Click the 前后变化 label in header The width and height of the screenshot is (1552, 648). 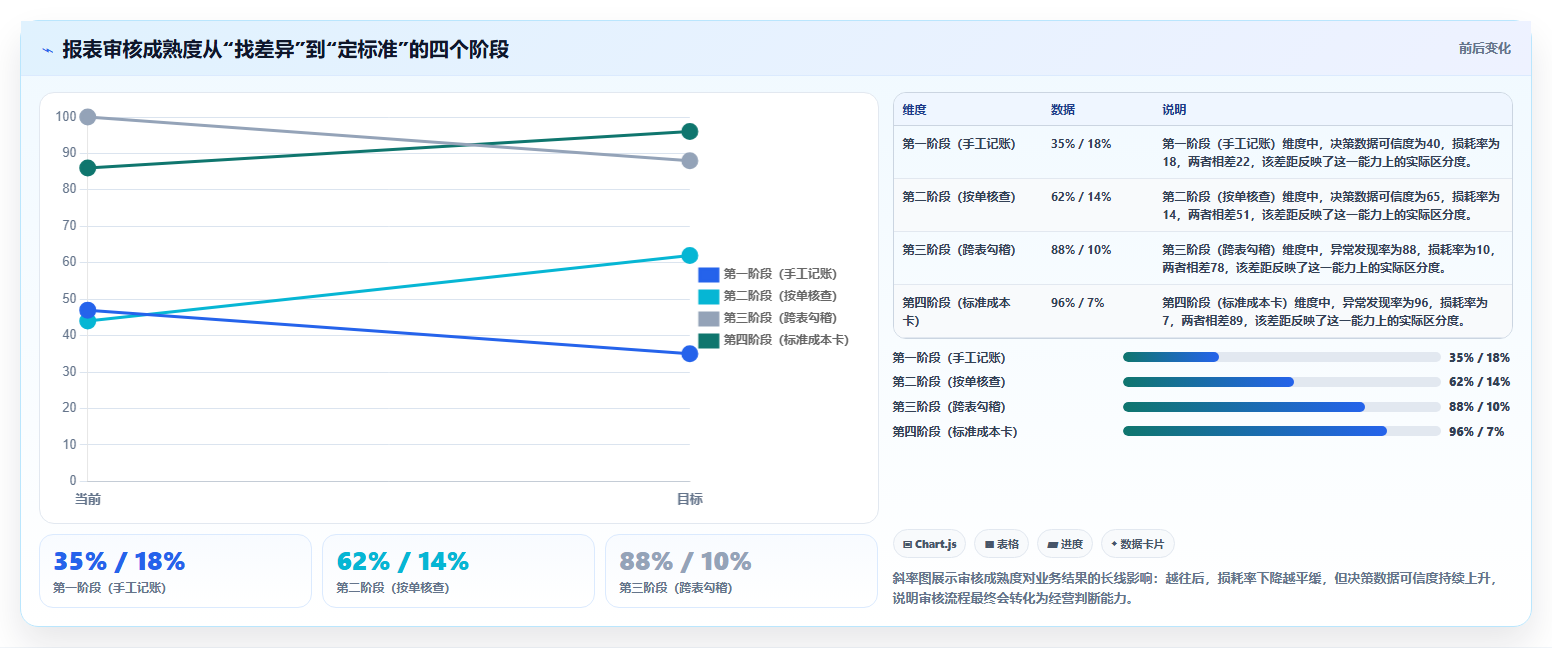(x=1484, y=48)
